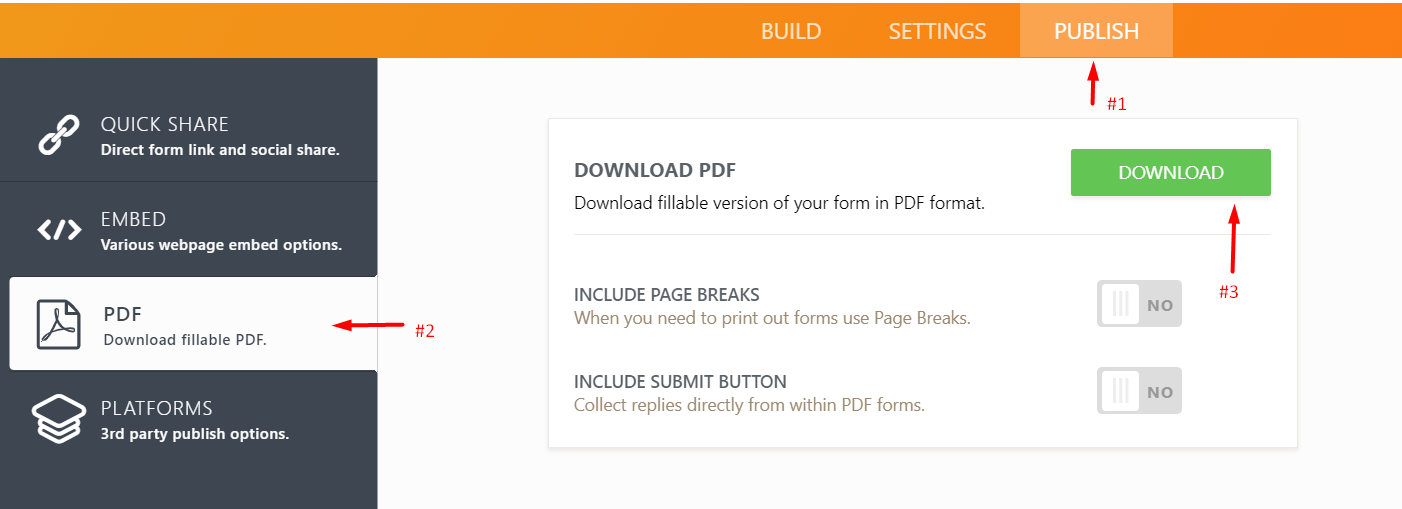The height and width of the screenshot is (509, 1402).
Task: Click the Quick Share chain link icon
Action: click(59, 136)
